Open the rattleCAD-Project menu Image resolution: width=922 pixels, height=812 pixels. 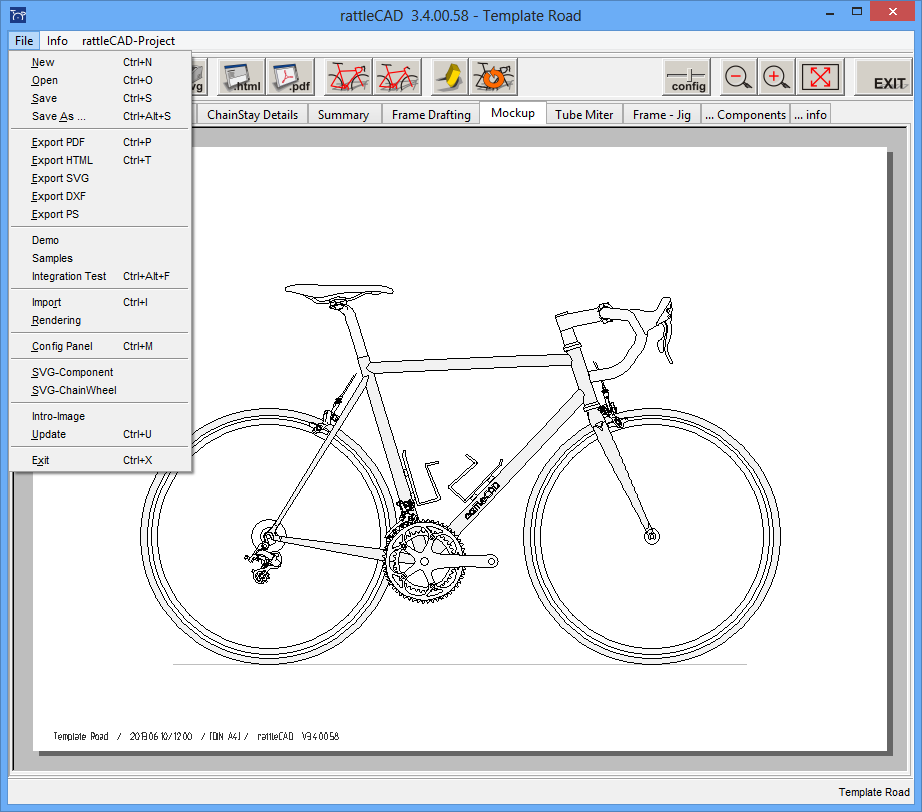pyautogui.click(x=128, y=41)
